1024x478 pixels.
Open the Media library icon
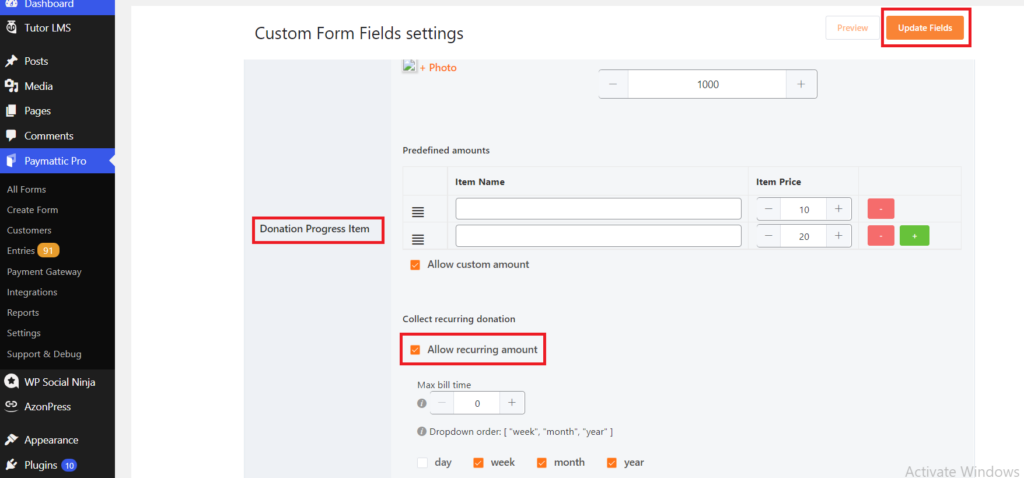point(11,86)
